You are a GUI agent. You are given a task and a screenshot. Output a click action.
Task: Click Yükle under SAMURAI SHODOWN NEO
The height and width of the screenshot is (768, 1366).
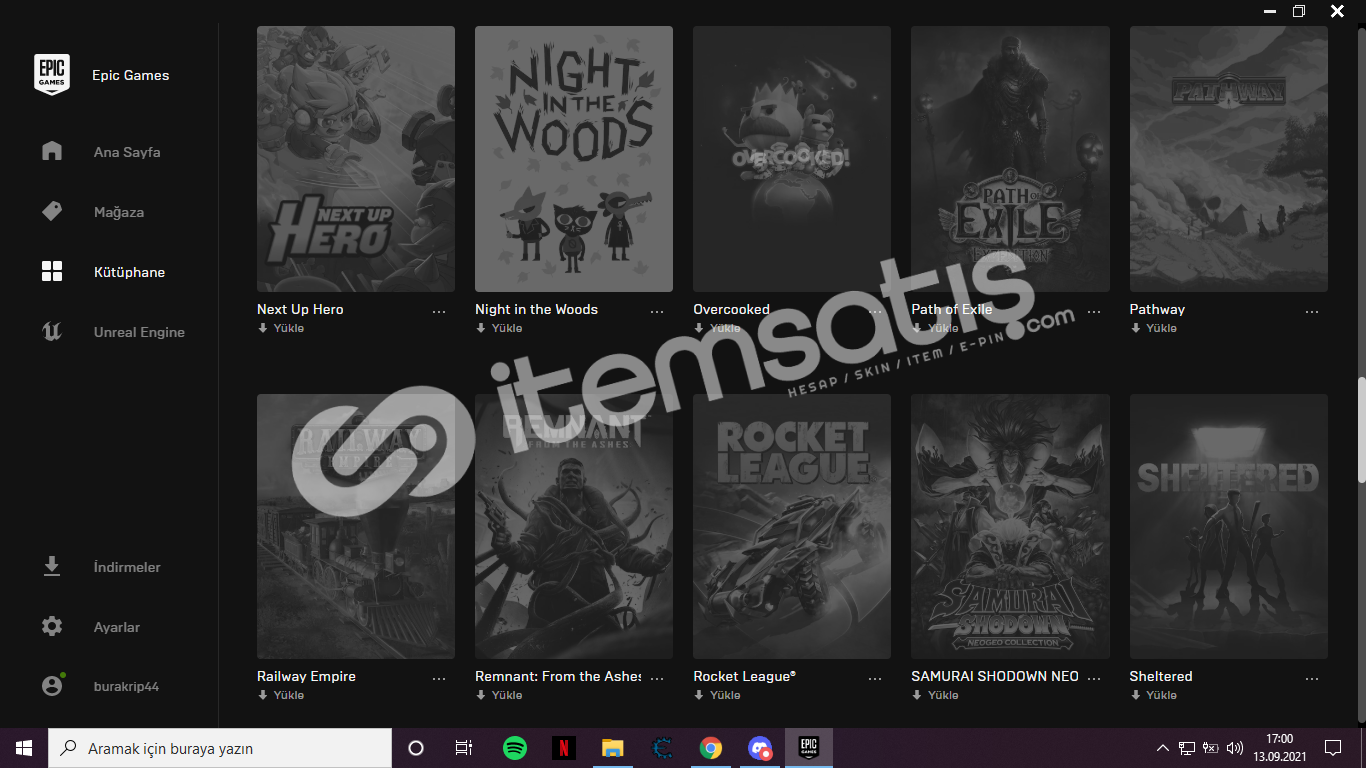[x=935, y=695]
